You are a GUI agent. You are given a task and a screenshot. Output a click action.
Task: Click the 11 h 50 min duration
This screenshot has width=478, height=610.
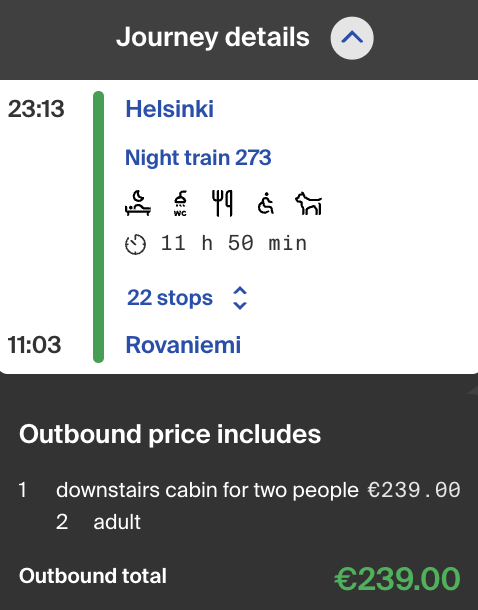[x=234, y=244]
